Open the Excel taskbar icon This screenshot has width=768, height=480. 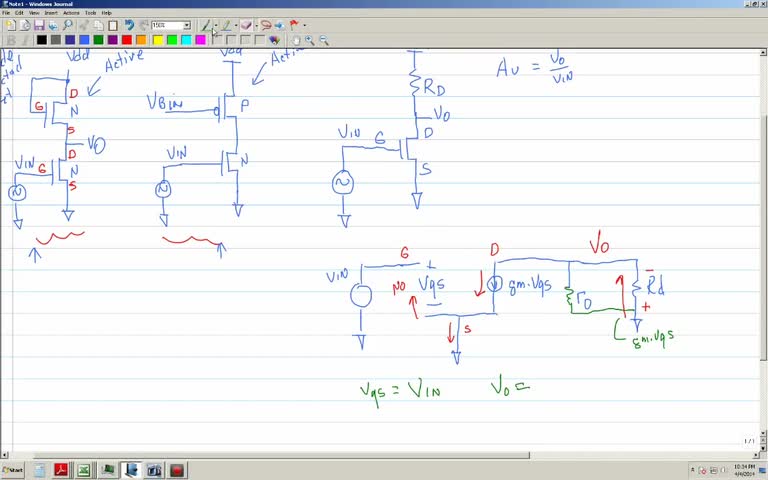click(x=83, y=470)
